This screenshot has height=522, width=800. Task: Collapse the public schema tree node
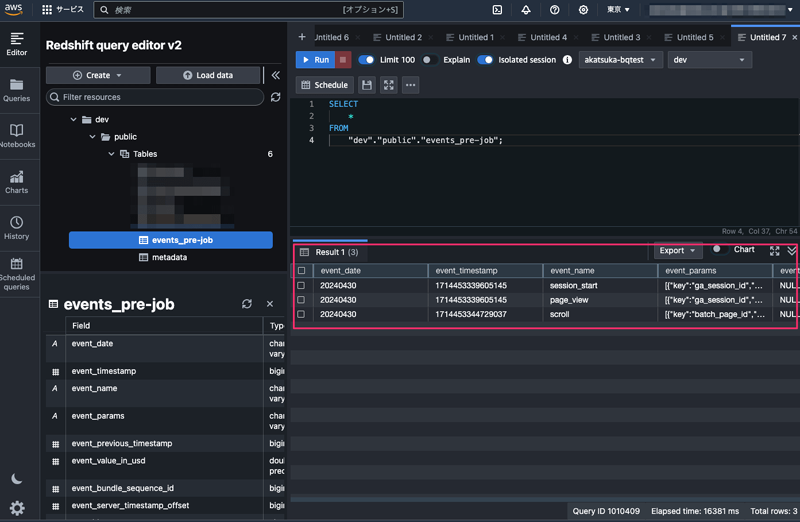(92, 137)
